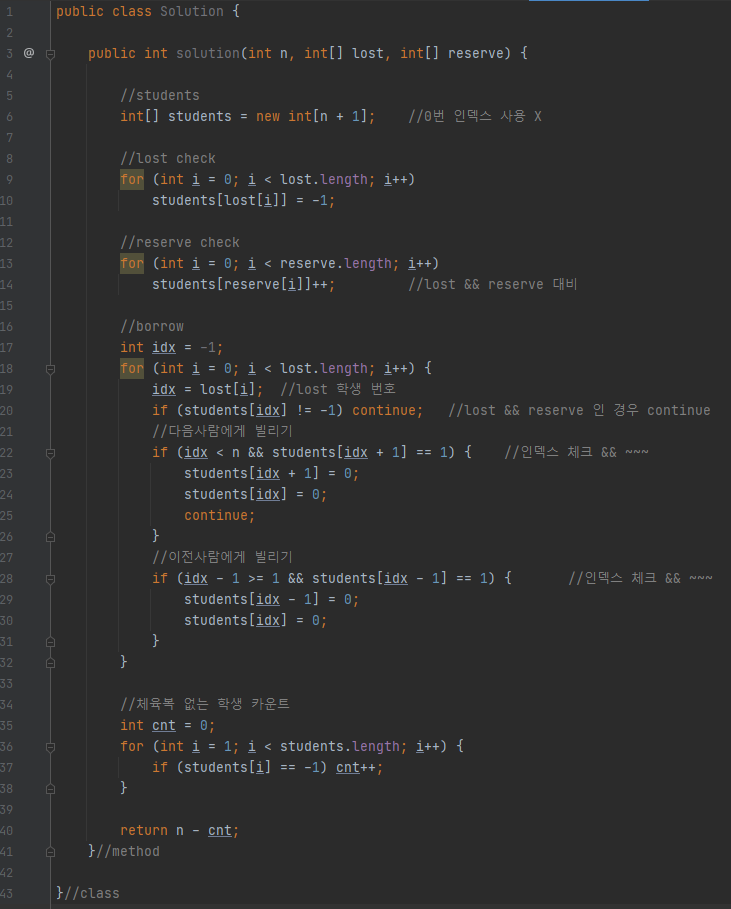
Task: Collapse the 'idx < n' if-block fold marker
Action: click(50, 453)
